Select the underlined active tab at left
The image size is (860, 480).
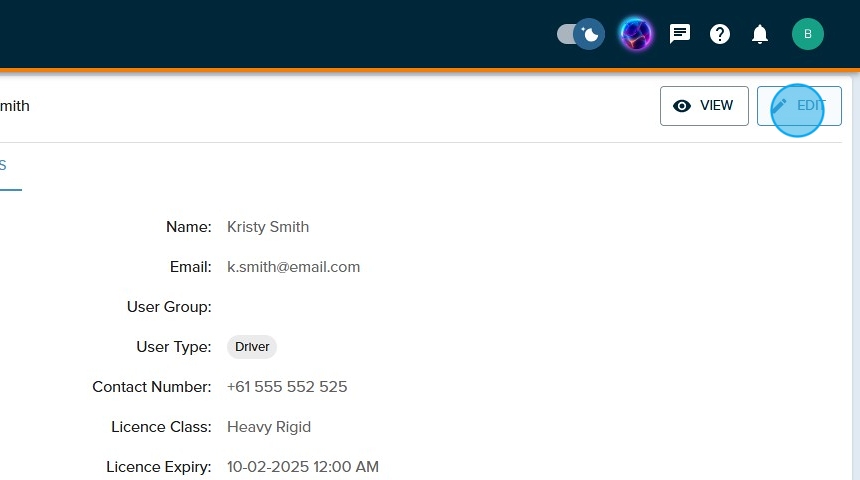(x=5, y=166)
